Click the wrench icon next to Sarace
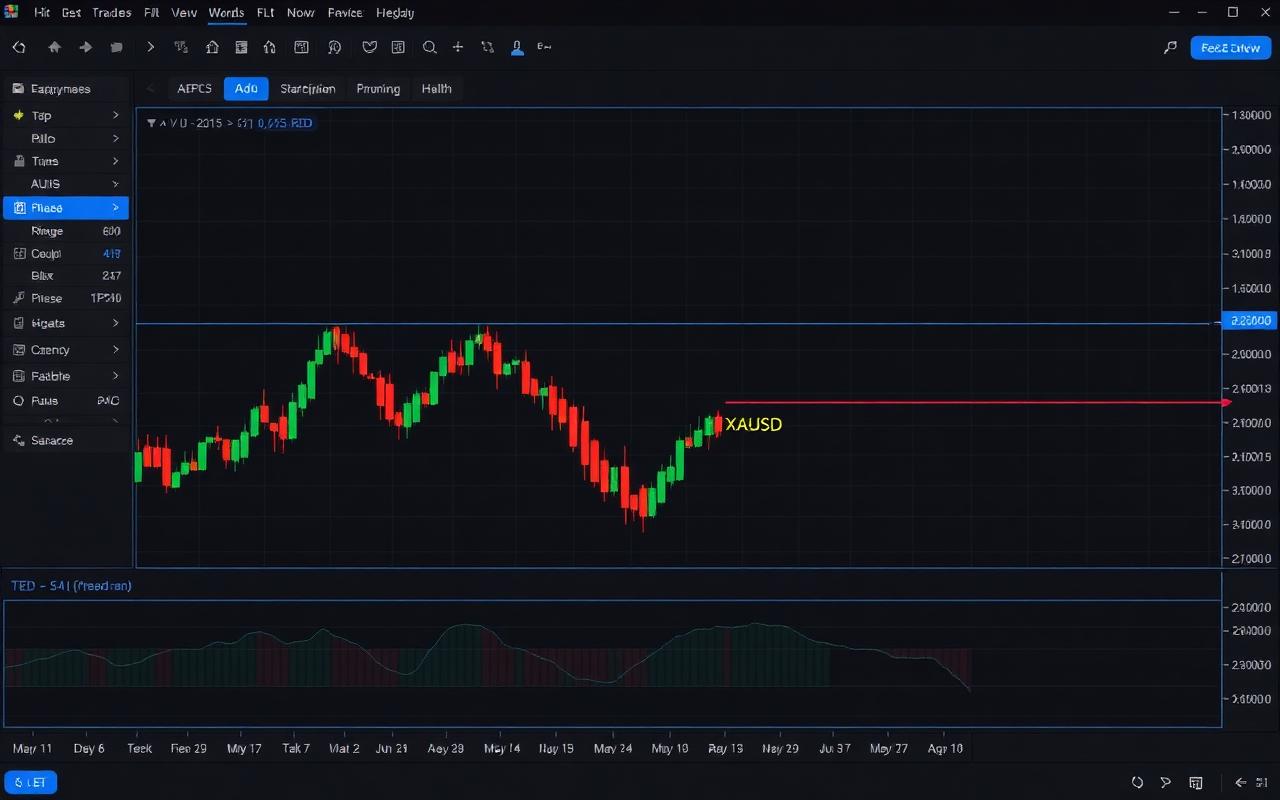 [x=18, y=440]
